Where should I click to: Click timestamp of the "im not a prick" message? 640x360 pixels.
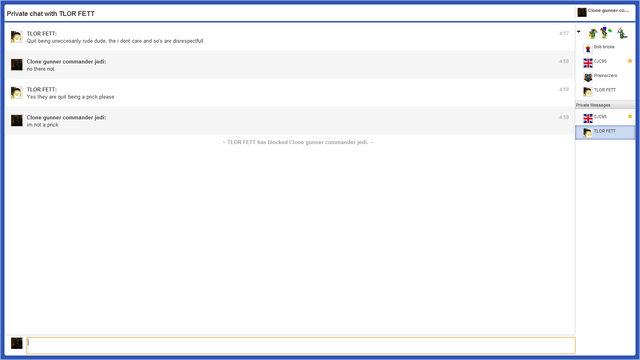click(x=564, y=117)
